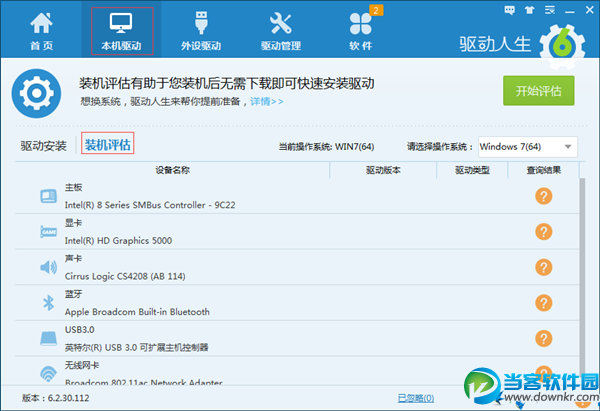
Task: Select the 驱动安装 sub-tab
Action: click(x=43, y=146)
